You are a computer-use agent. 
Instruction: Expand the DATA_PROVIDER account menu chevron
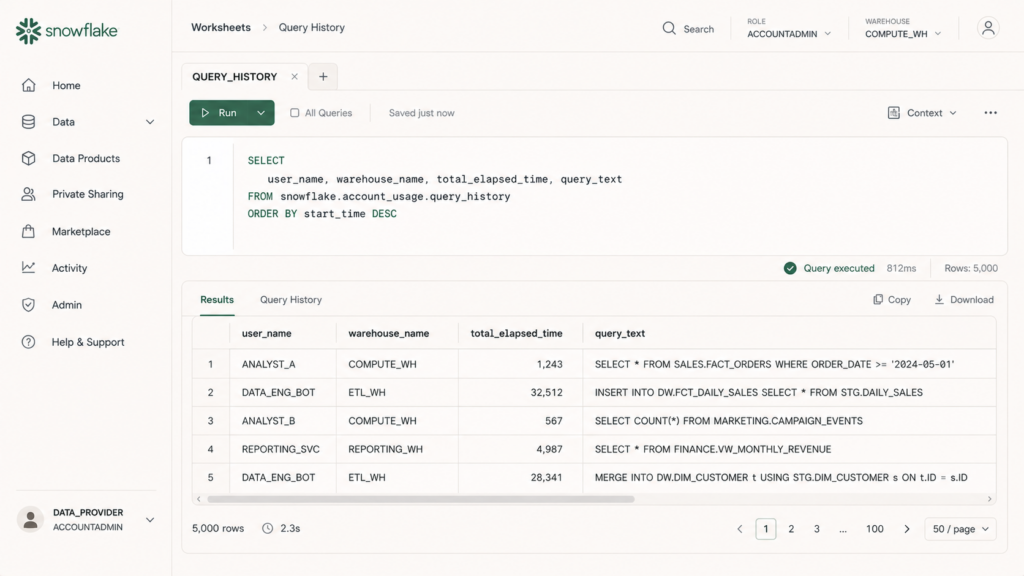click(x=150, y=520)
